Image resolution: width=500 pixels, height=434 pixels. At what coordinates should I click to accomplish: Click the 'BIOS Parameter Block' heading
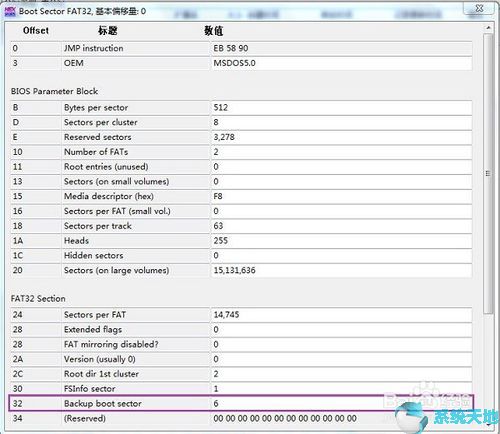click(x=54, y=91)
